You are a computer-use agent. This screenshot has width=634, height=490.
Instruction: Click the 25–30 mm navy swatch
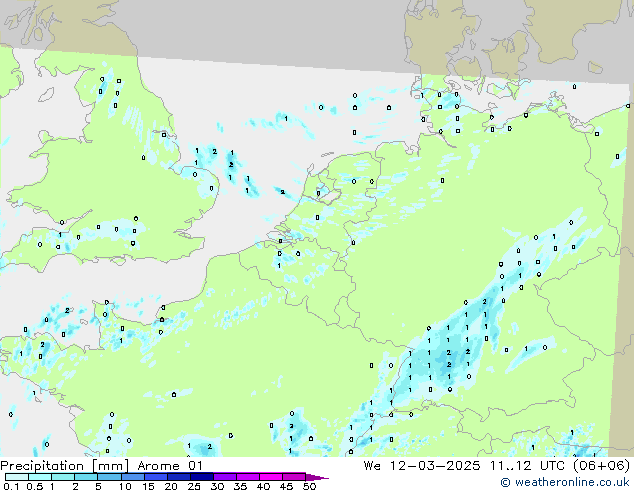(201, 477)
